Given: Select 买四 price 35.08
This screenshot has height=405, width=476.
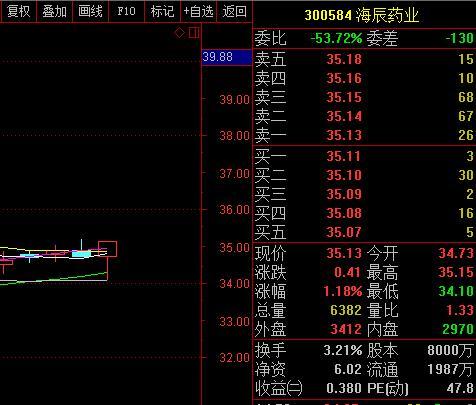Looking at the screenshot, I should coord(344,213).
